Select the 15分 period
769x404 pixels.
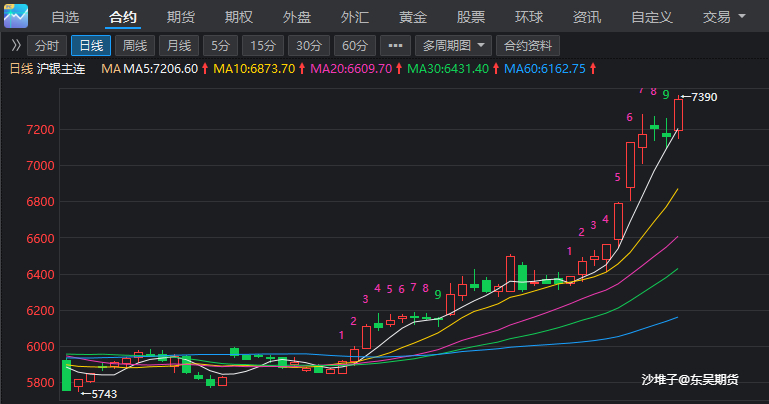point(263,46)
